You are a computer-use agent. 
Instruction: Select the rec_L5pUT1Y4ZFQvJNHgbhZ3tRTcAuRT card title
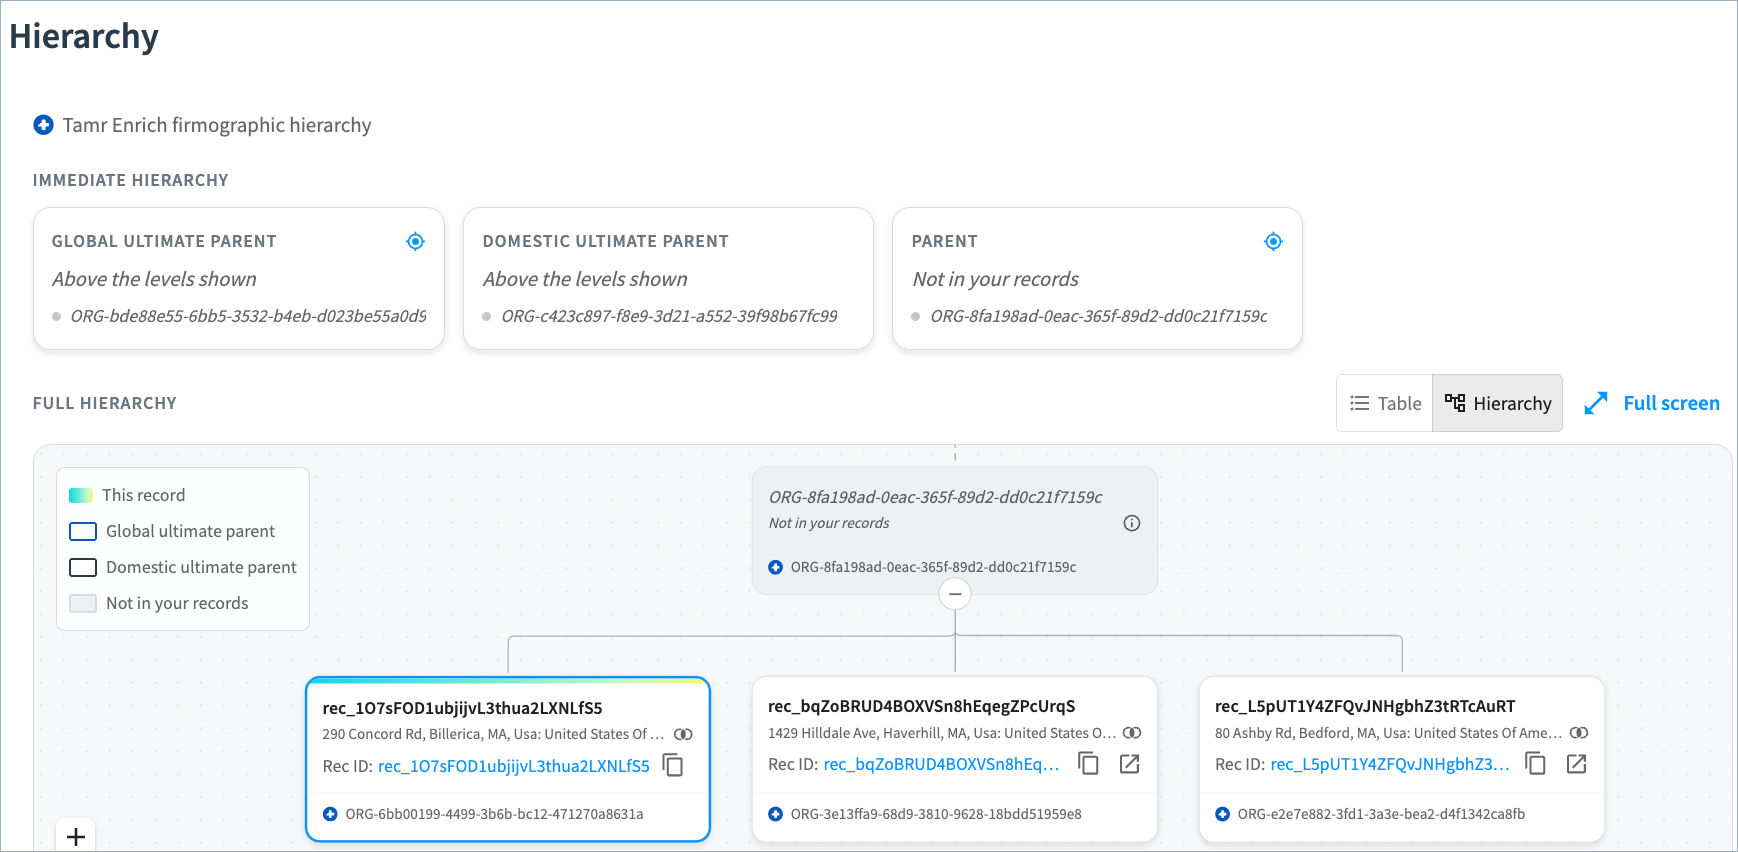[1365, 706]
